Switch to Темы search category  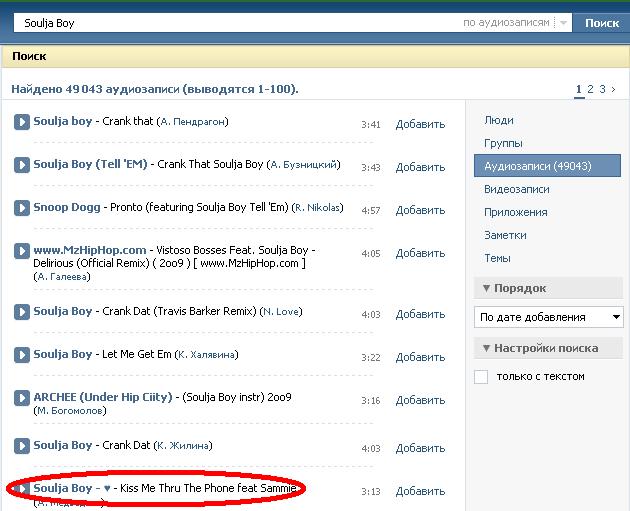click(x=497, y=258)
